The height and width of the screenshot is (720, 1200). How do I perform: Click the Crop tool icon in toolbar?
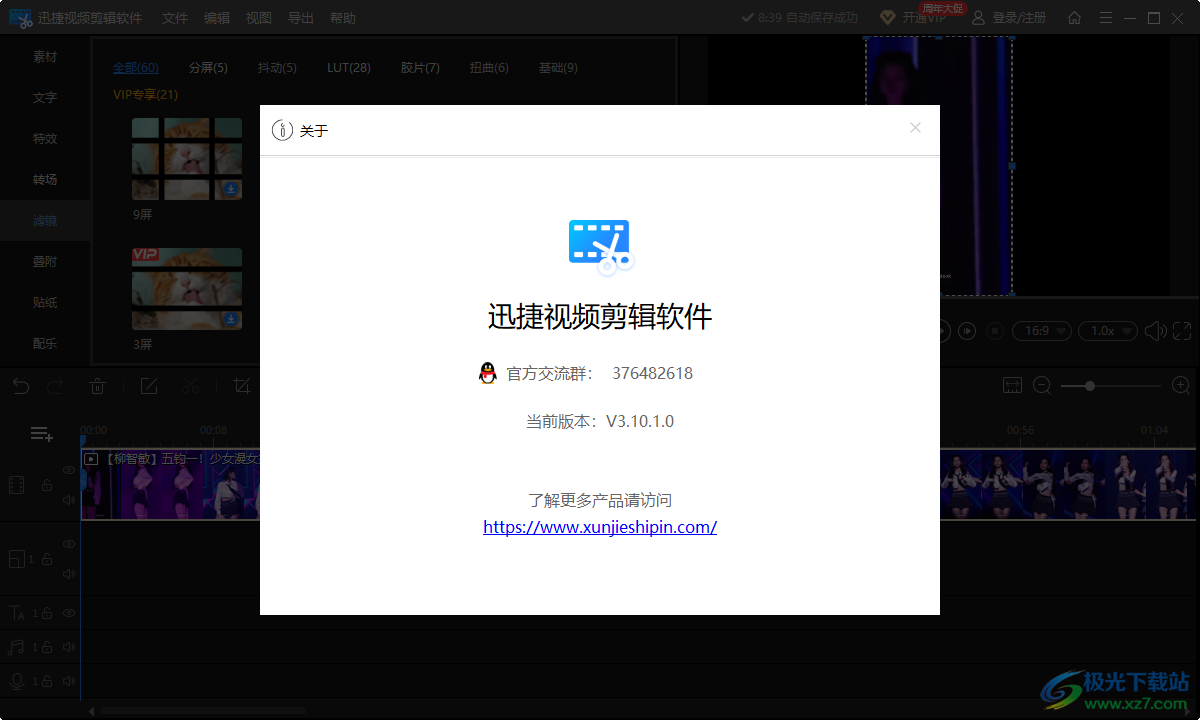tap(240, 385)
